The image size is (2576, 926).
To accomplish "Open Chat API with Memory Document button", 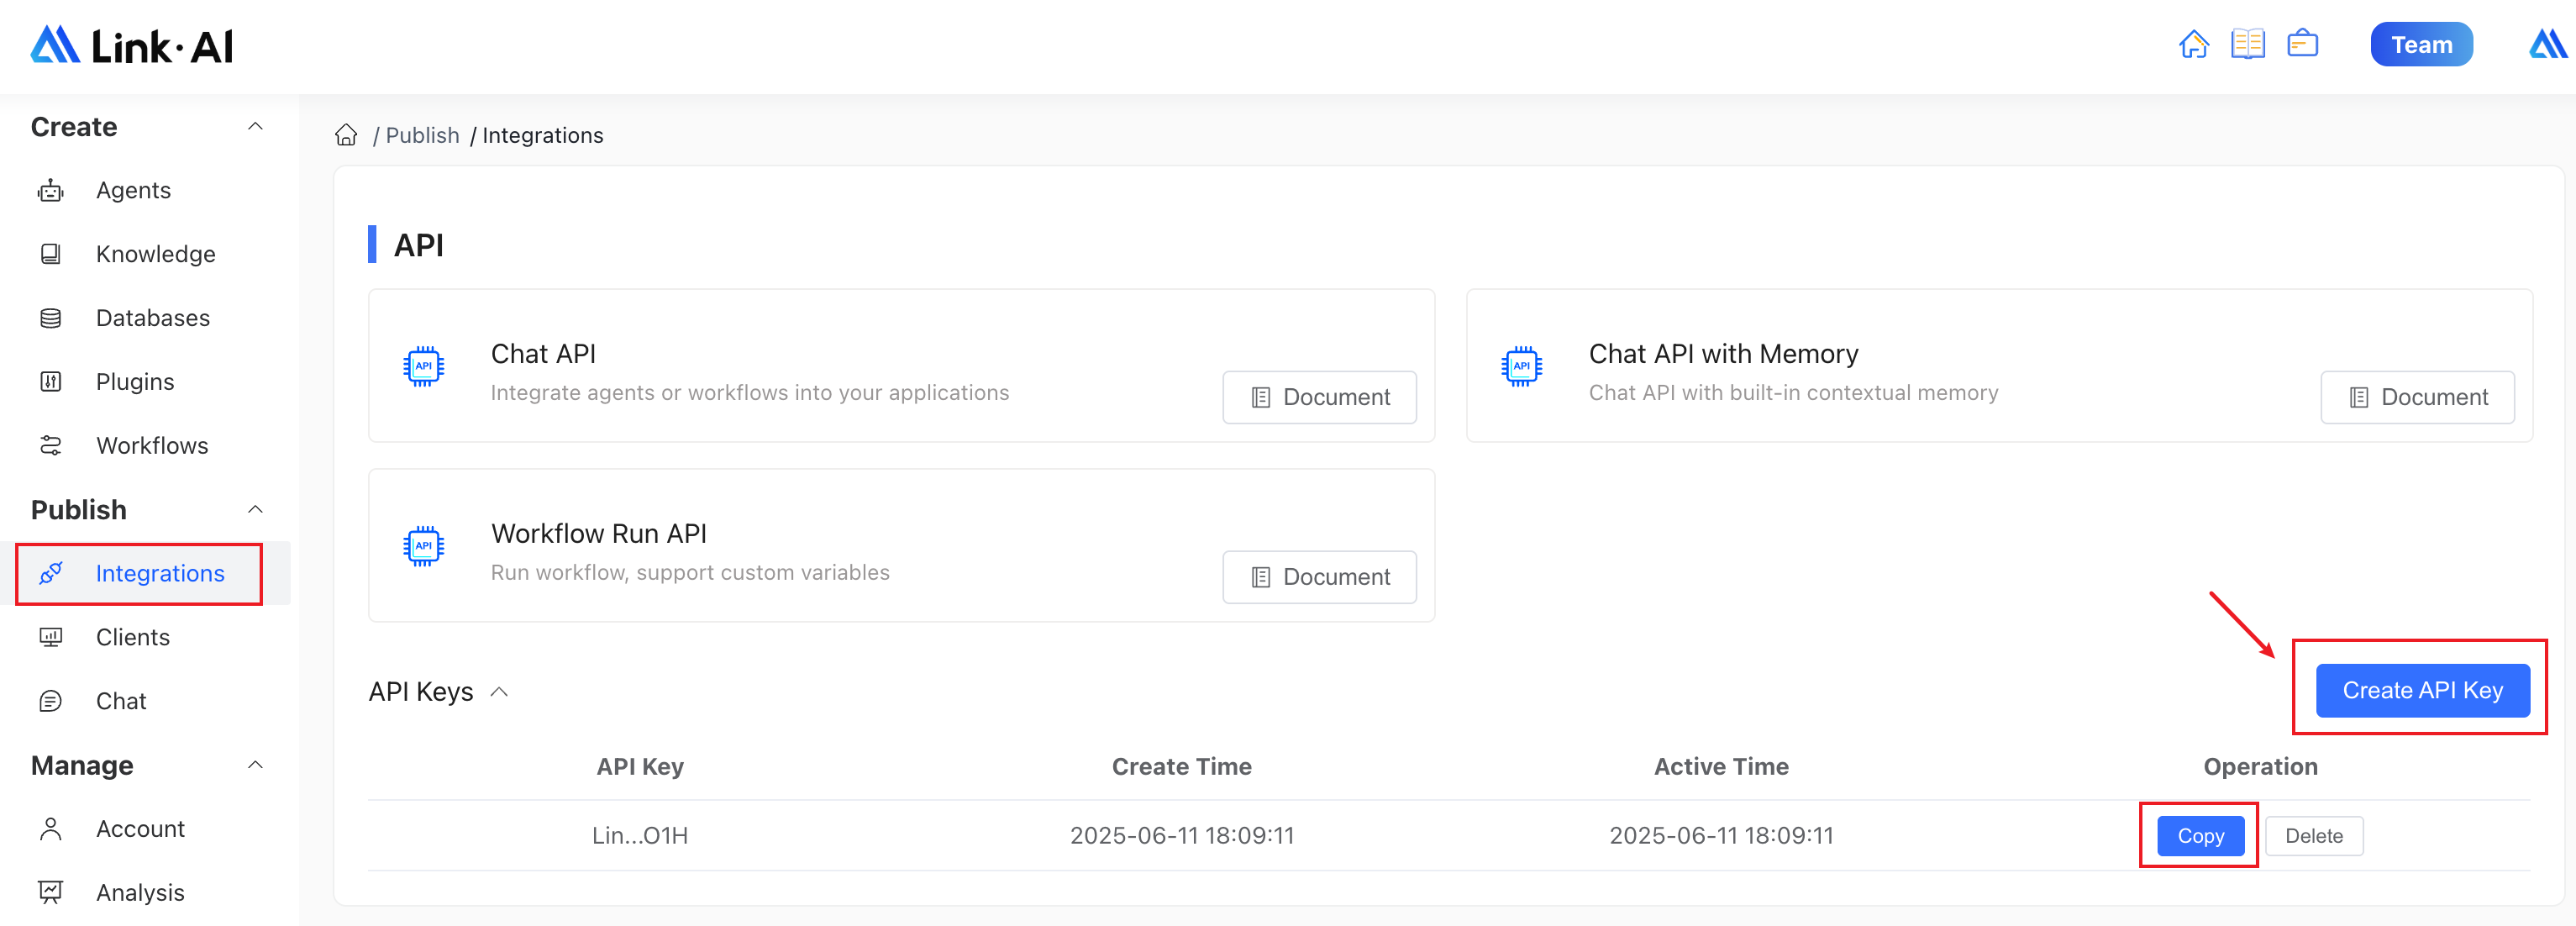I will coord(2417,397).
